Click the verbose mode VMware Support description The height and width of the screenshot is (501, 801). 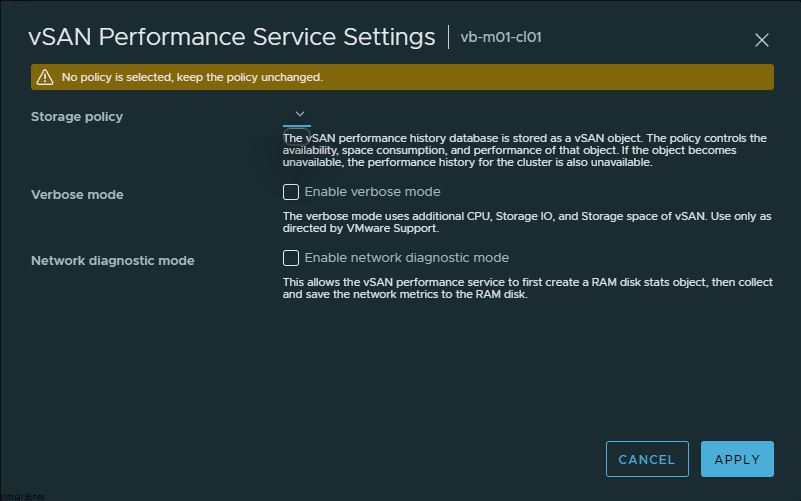525,222
